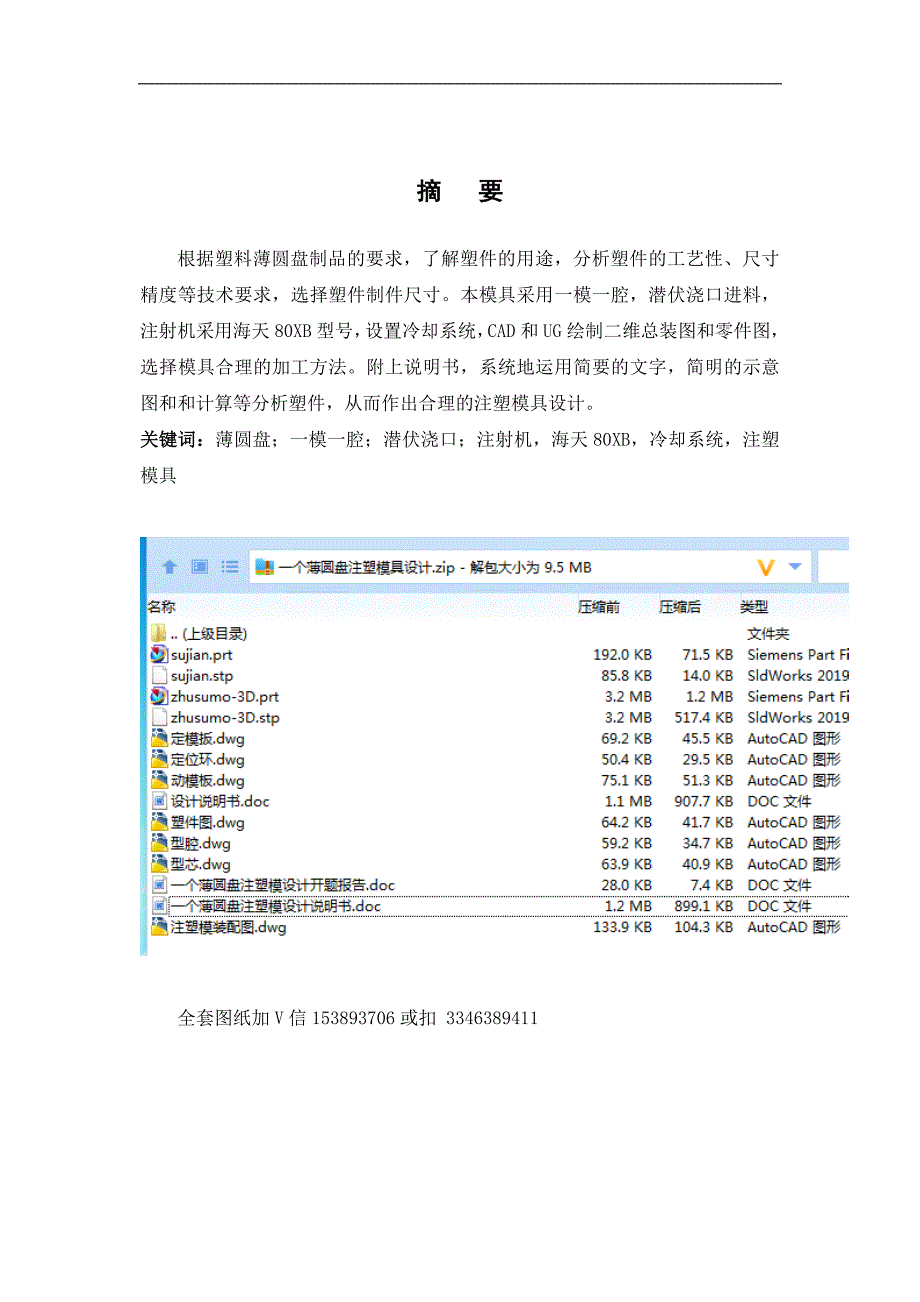920x1302 pixels.
Task: Click DWG icon of 型芯.dwg
Action: point(158,865)
